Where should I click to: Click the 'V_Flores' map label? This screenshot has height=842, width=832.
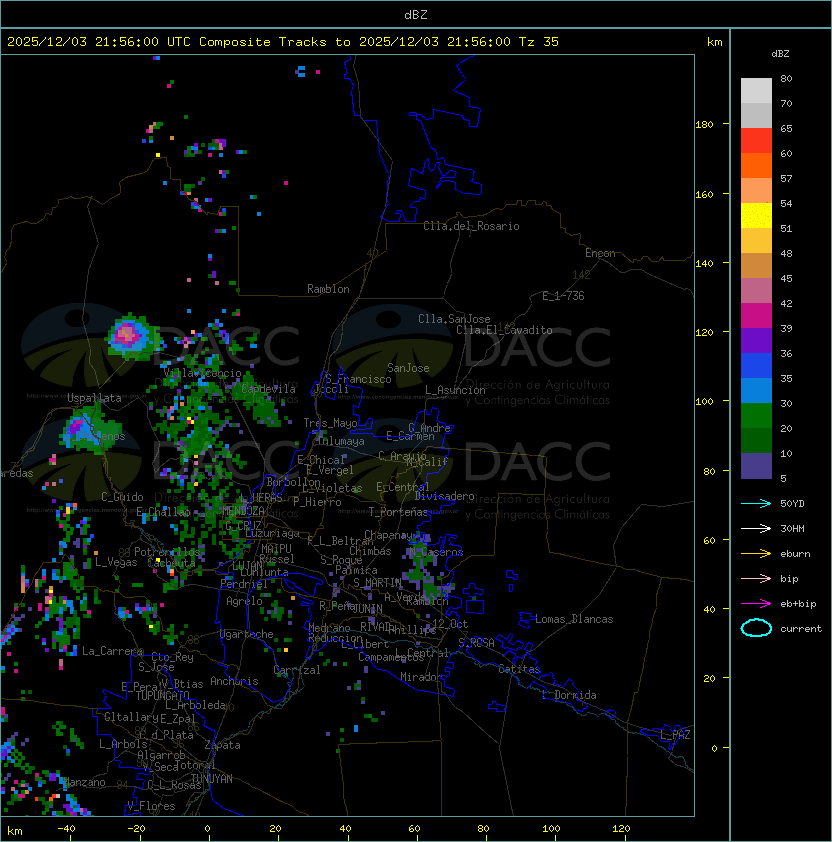(151, 806)
